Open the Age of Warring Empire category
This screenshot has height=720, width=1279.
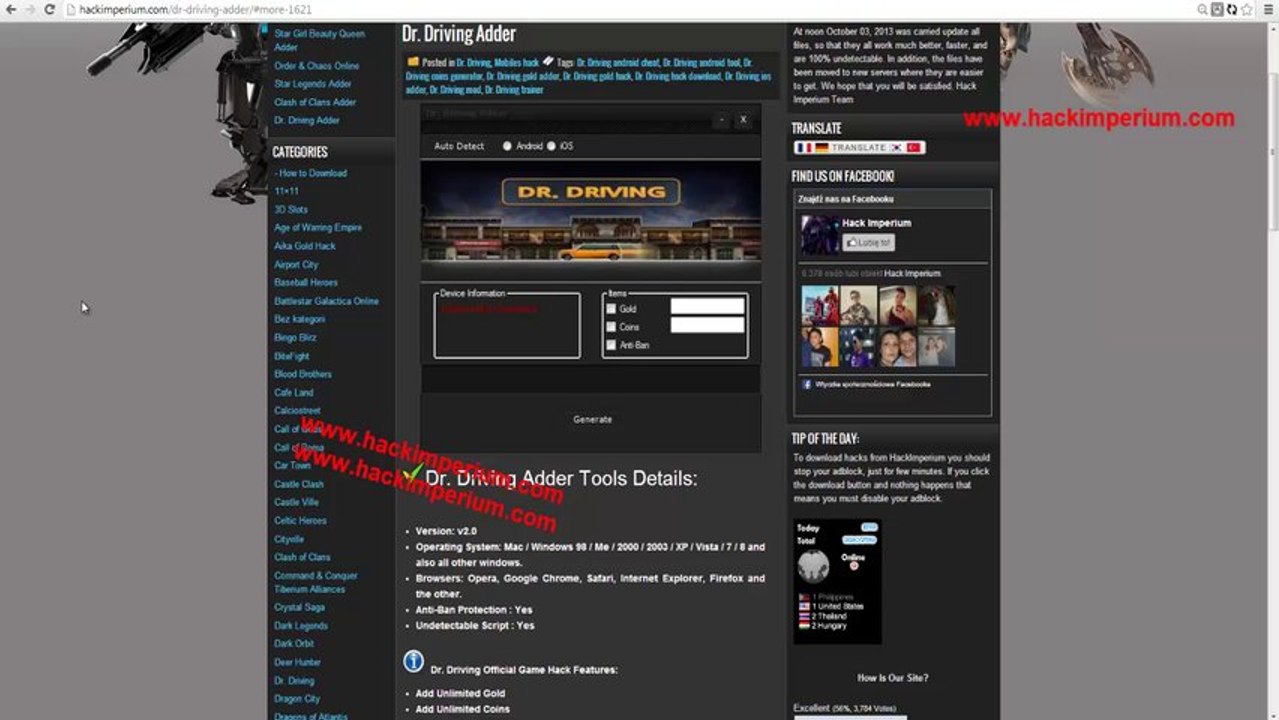click(318, 228)
